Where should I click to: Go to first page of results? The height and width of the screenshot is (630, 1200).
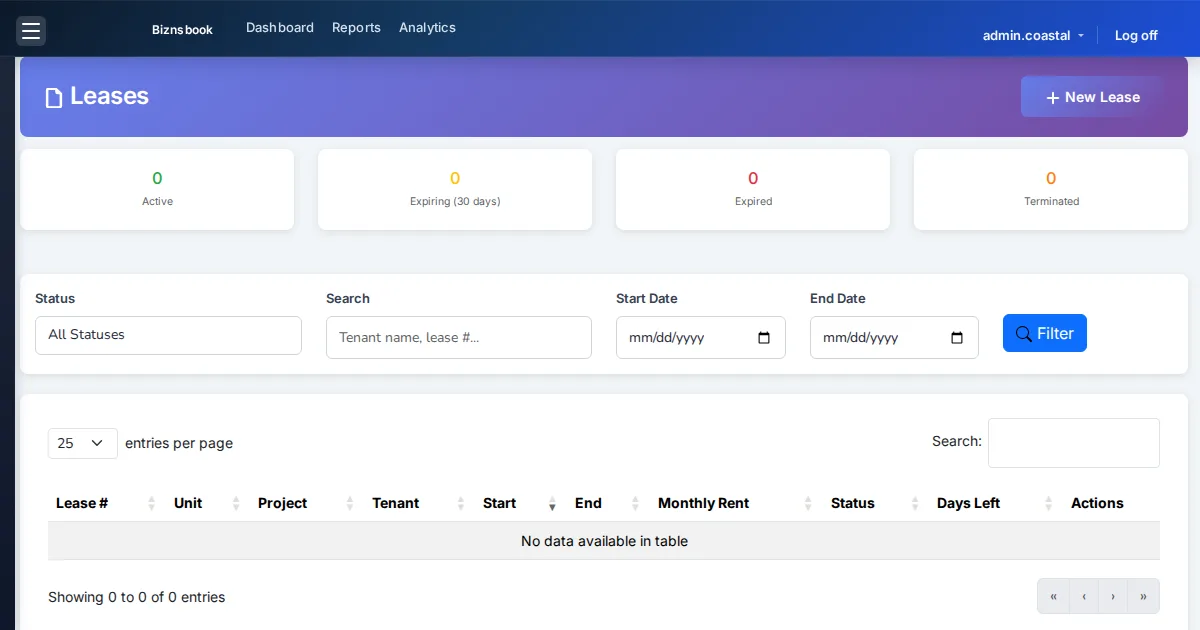coord(1053,597)
